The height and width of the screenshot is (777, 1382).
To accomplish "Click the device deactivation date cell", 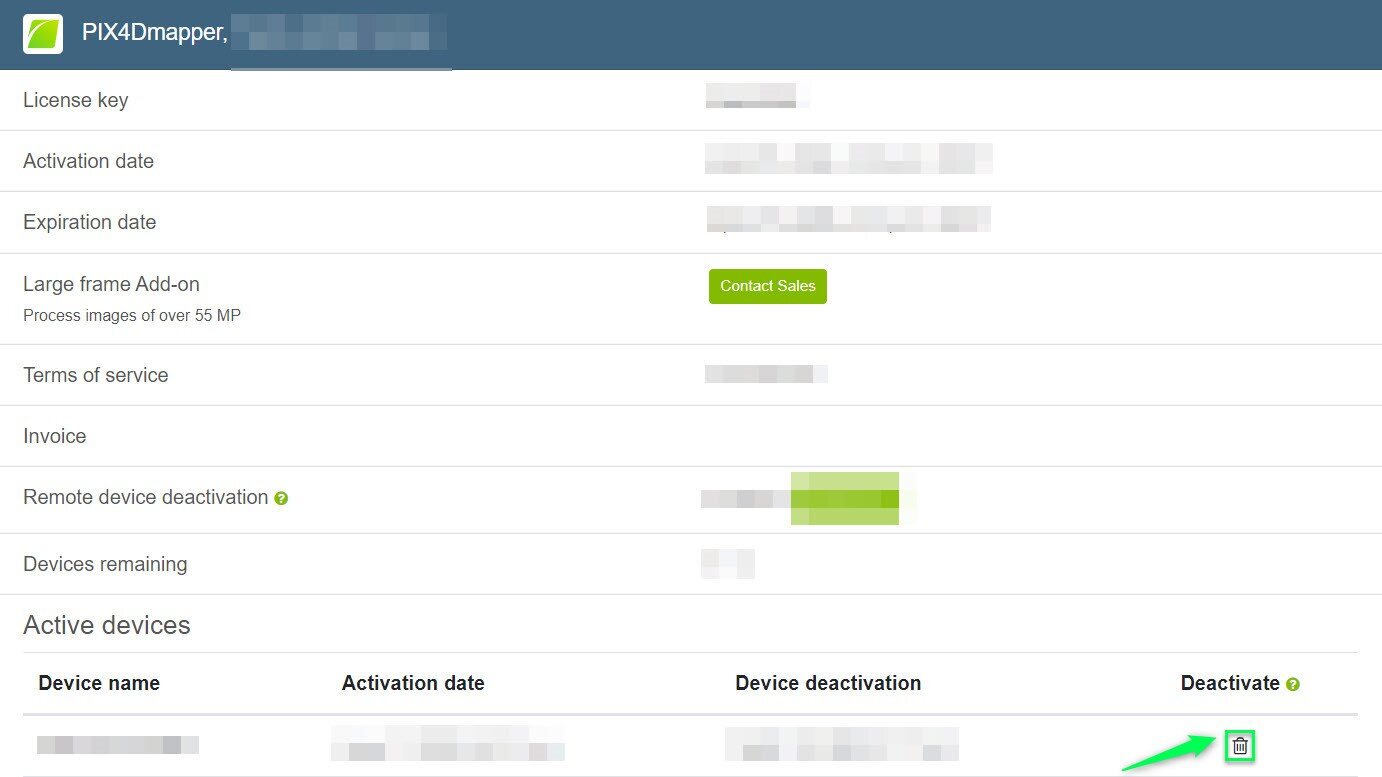I will pos(841,744).
